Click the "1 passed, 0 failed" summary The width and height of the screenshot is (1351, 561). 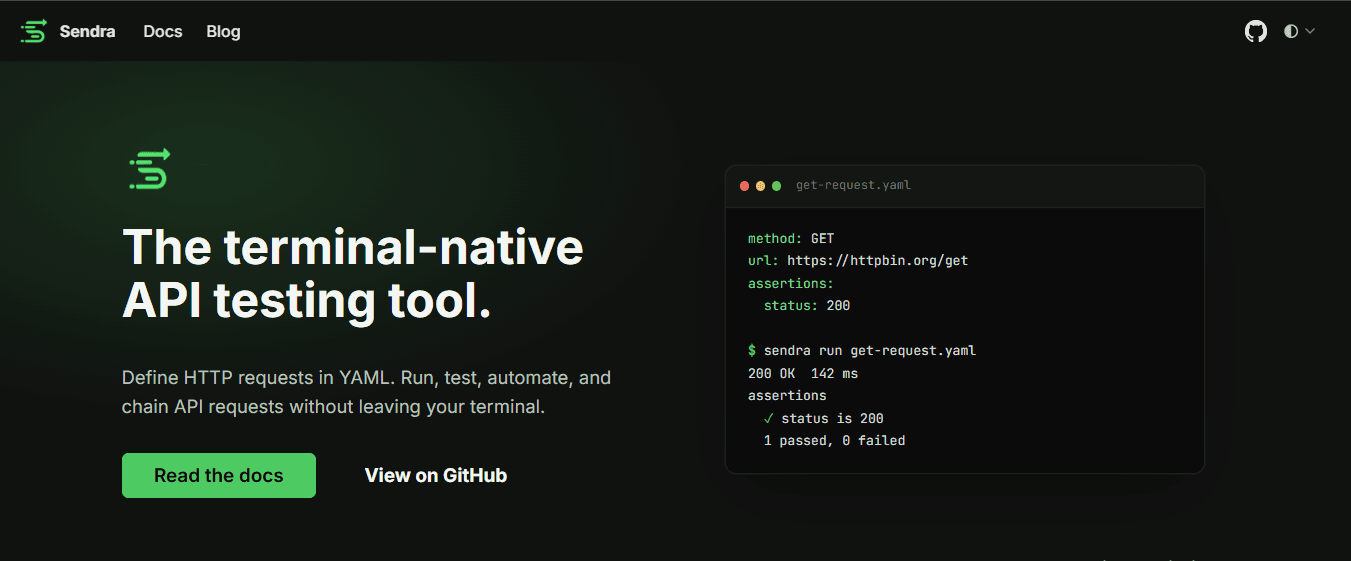tap(834, 440)
